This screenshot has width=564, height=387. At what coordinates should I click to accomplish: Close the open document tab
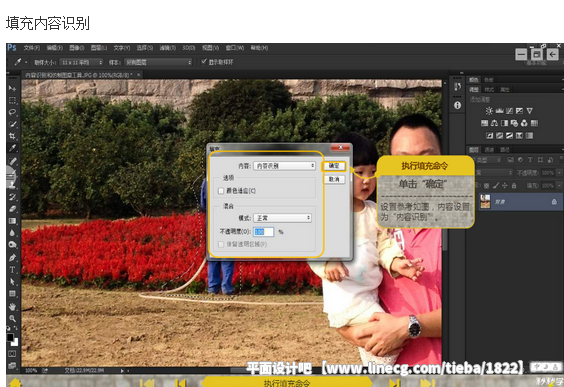pos(138,75)
